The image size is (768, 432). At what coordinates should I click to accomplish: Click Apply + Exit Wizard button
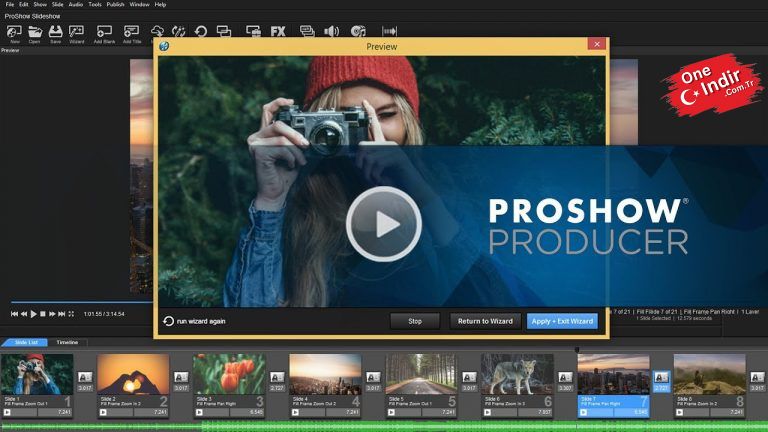(x=562, y=321)
